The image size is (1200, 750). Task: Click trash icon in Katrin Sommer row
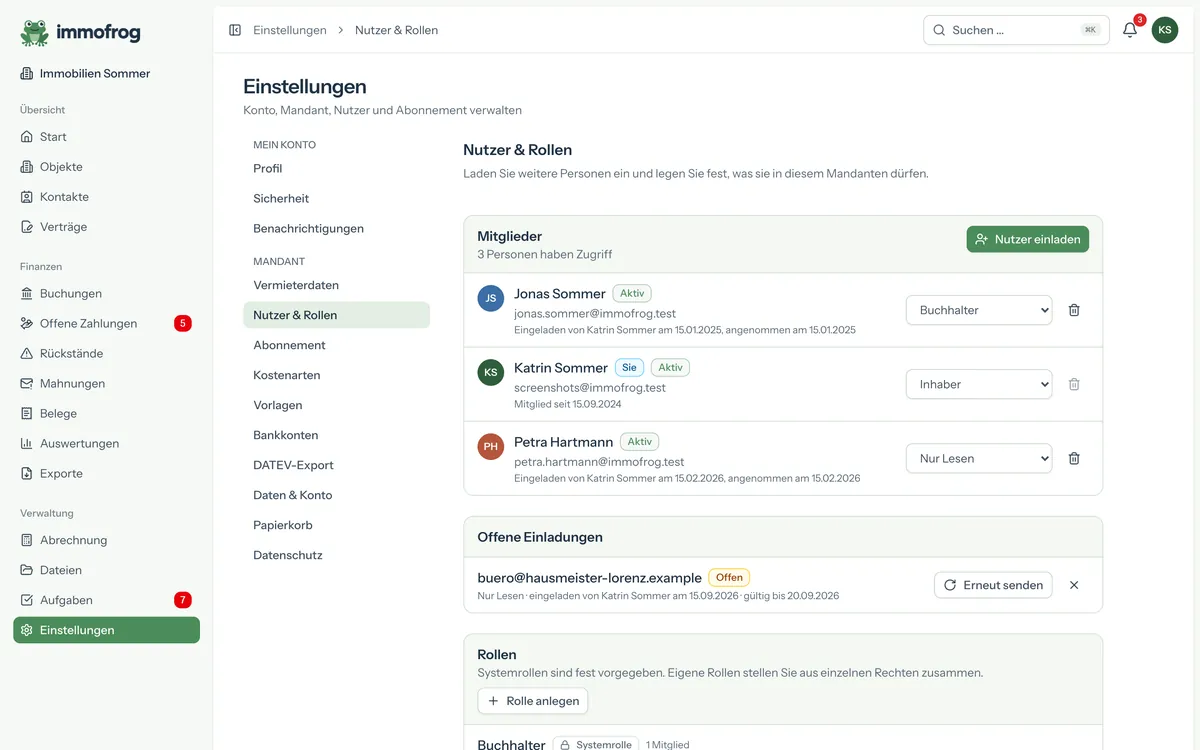[x=1074, y=384]
